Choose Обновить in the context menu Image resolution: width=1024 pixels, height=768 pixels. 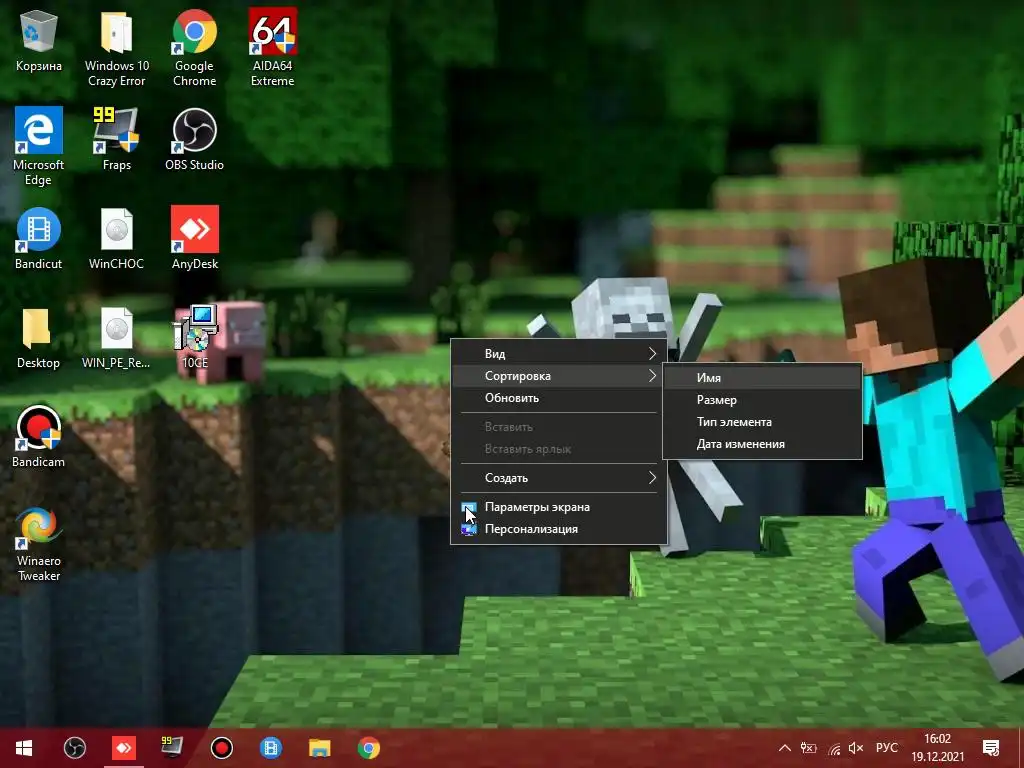pyautogui.click(x=559, y=398)
